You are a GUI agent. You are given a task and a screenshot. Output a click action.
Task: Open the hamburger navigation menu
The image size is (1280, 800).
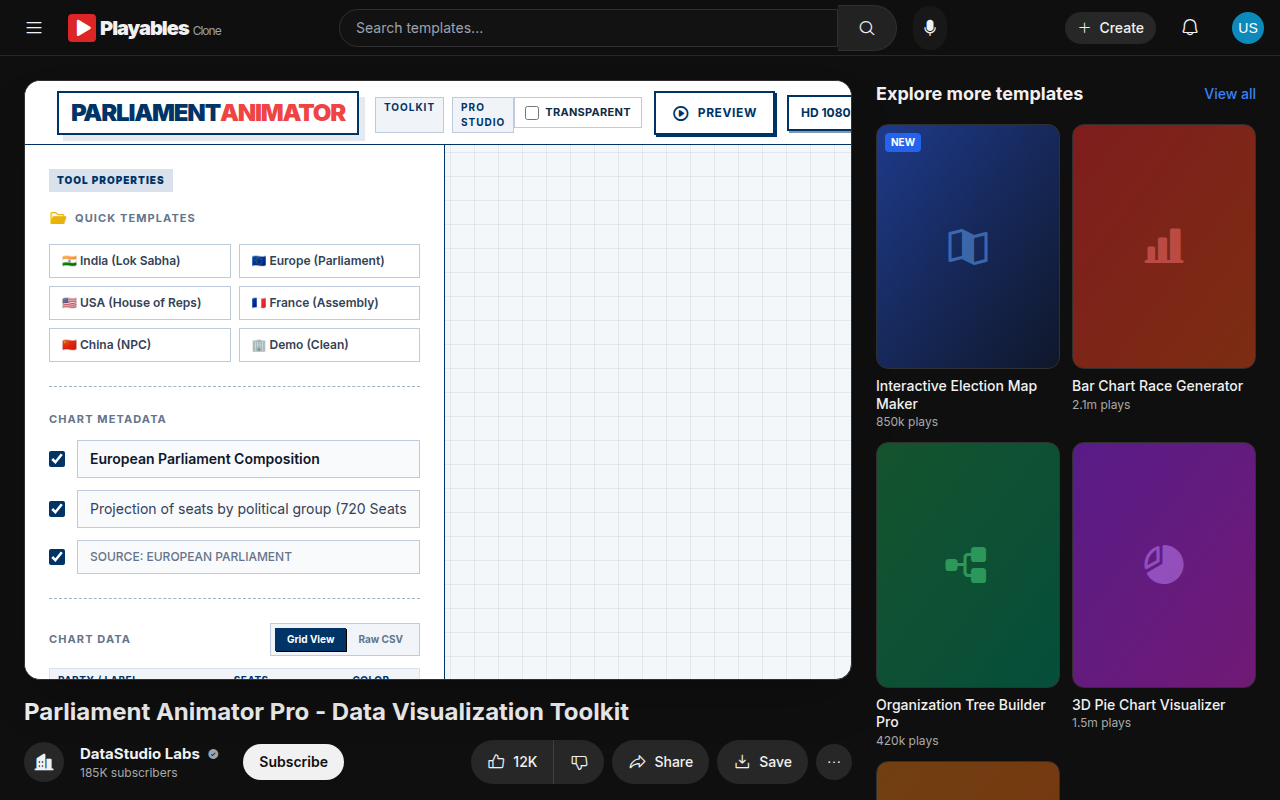pyautogui.click(x=34, y=28)
